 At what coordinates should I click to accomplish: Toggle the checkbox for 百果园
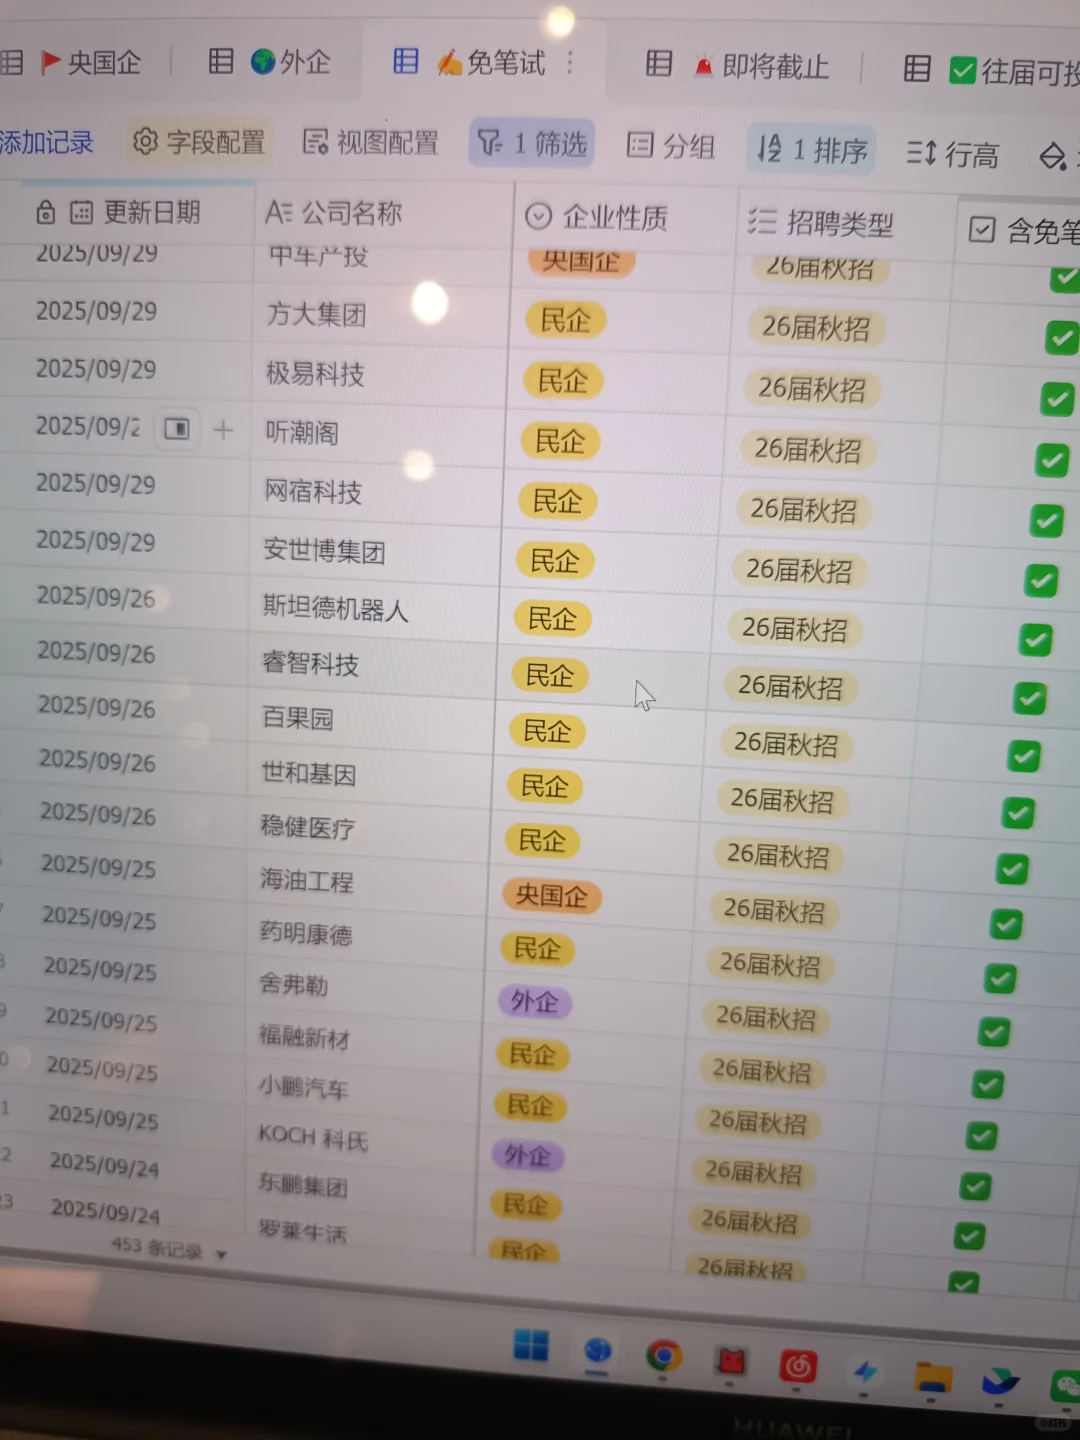coord(1023,756)
